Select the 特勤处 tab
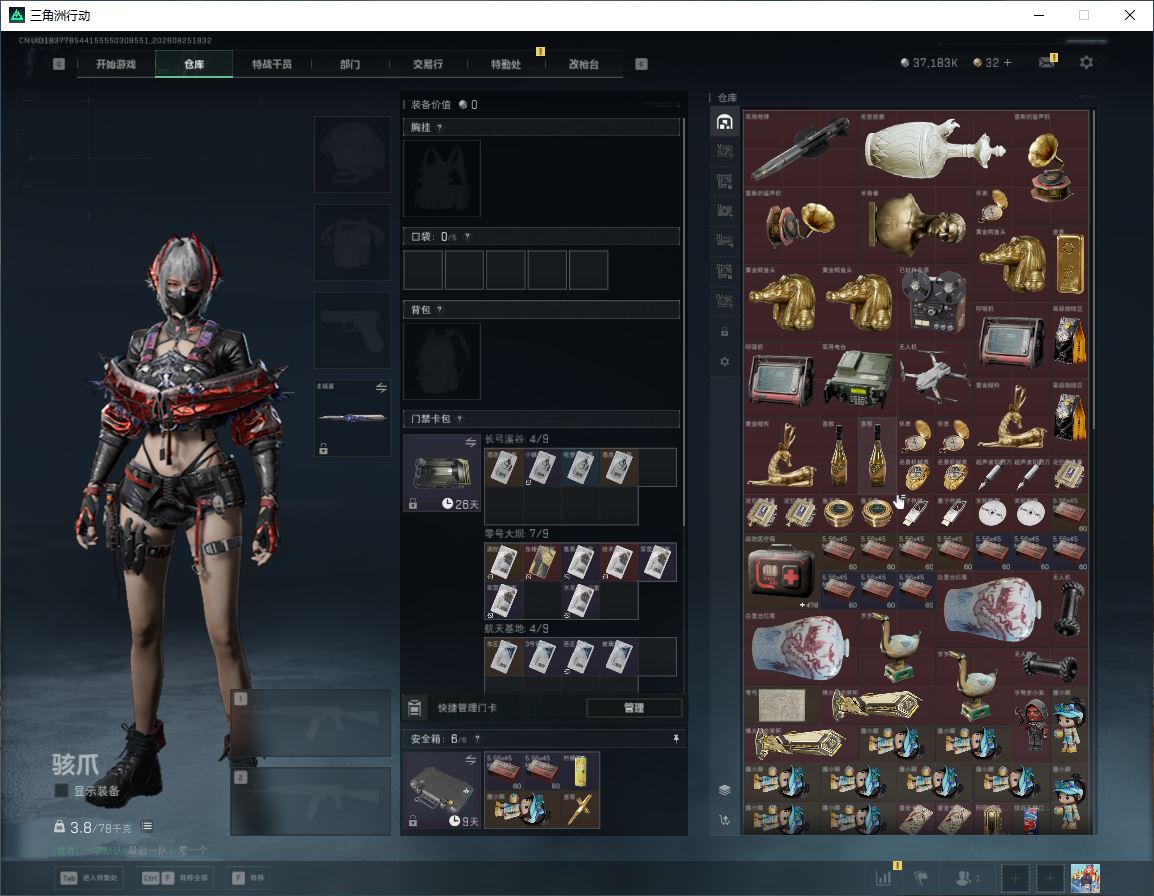This screenshot has width=1154, height=896. tap(506, 64)
